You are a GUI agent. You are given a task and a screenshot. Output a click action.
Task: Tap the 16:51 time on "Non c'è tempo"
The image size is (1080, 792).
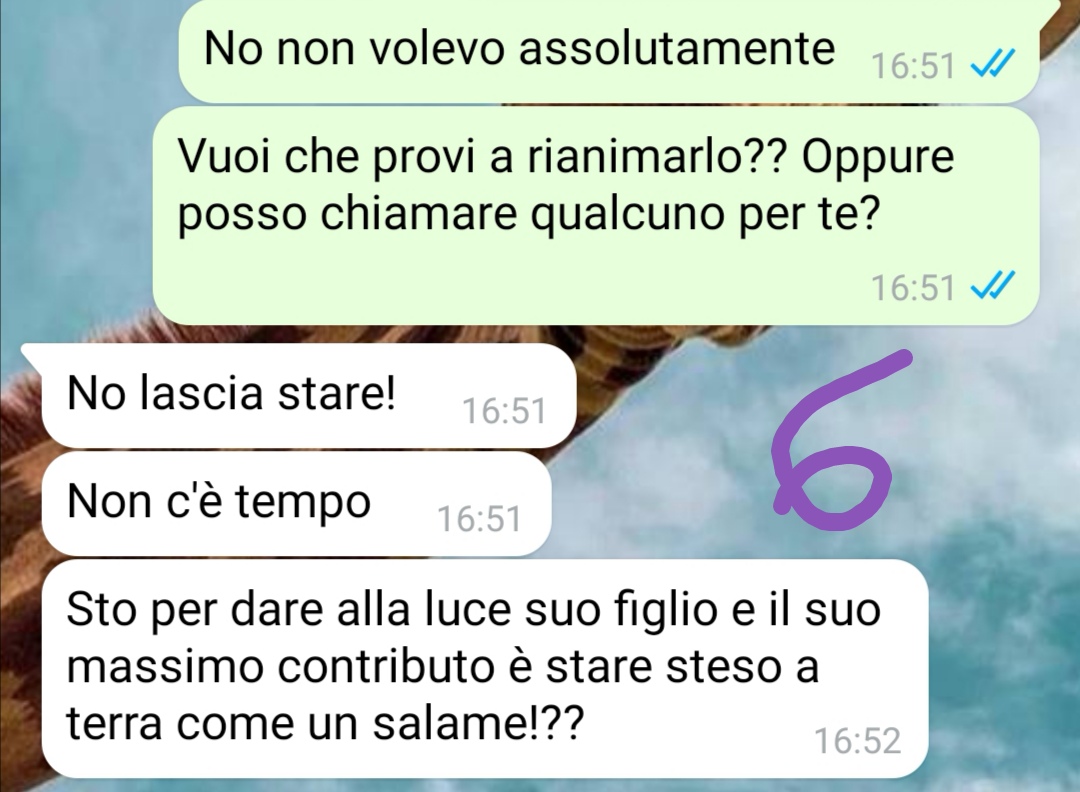(x=479, y=519)
